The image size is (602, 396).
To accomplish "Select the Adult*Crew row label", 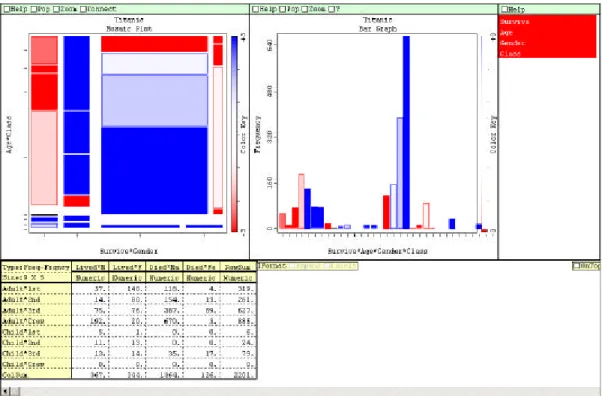I will pyautogui.click(x=36, y=321).
